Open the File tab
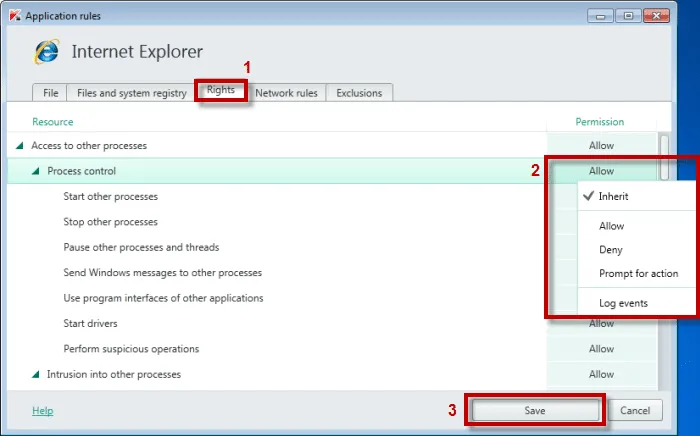 [x=50, y=93]
